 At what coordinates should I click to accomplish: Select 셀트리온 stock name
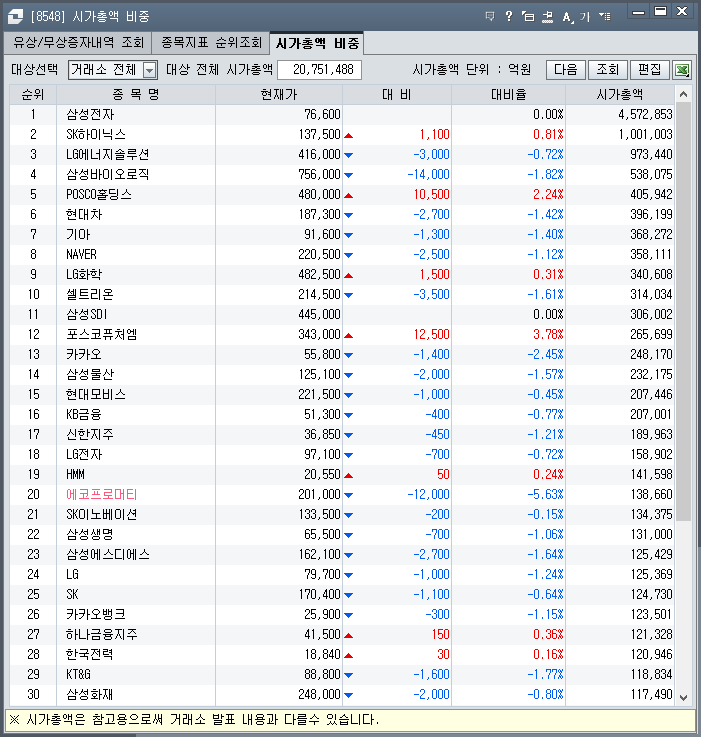click(90, 294)
